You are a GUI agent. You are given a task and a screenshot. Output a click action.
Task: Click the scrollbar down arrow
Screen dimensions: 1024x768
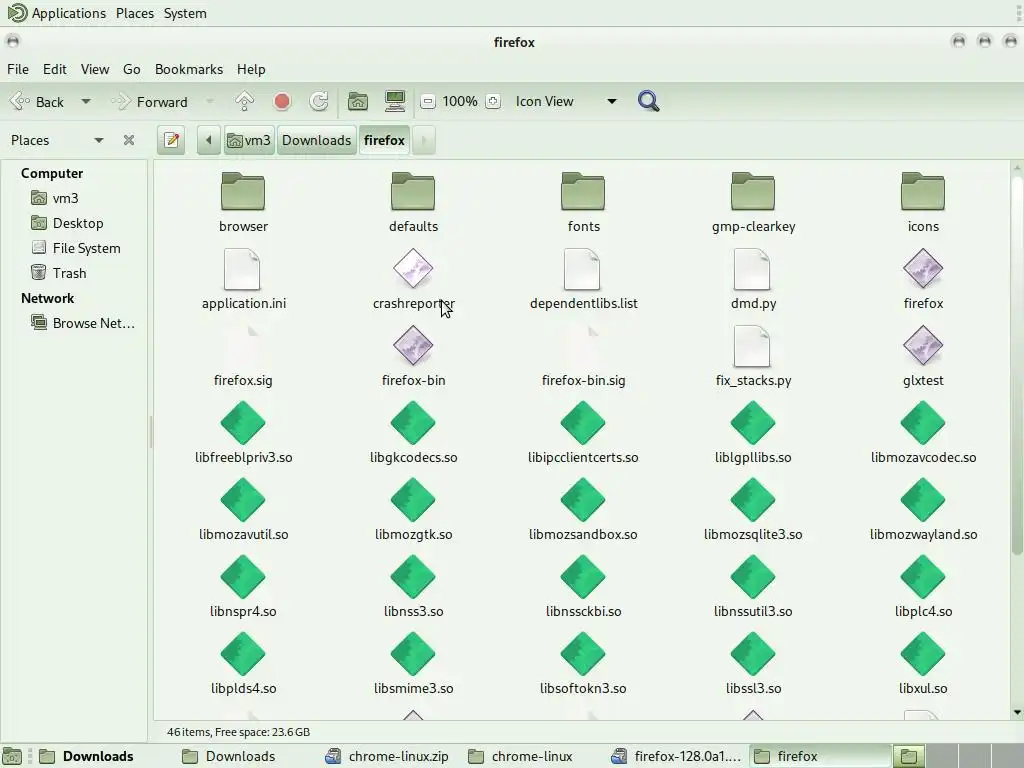(x=1017, y=712)
